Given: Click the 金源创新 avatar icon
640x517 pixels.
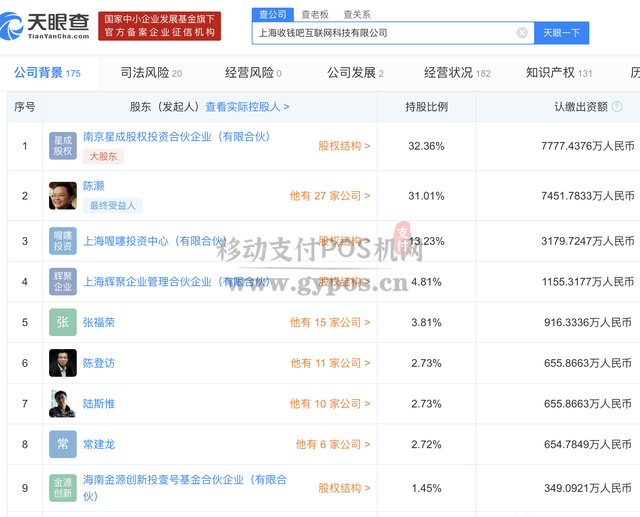Looking at the screenshot, I should coord(63,488).
